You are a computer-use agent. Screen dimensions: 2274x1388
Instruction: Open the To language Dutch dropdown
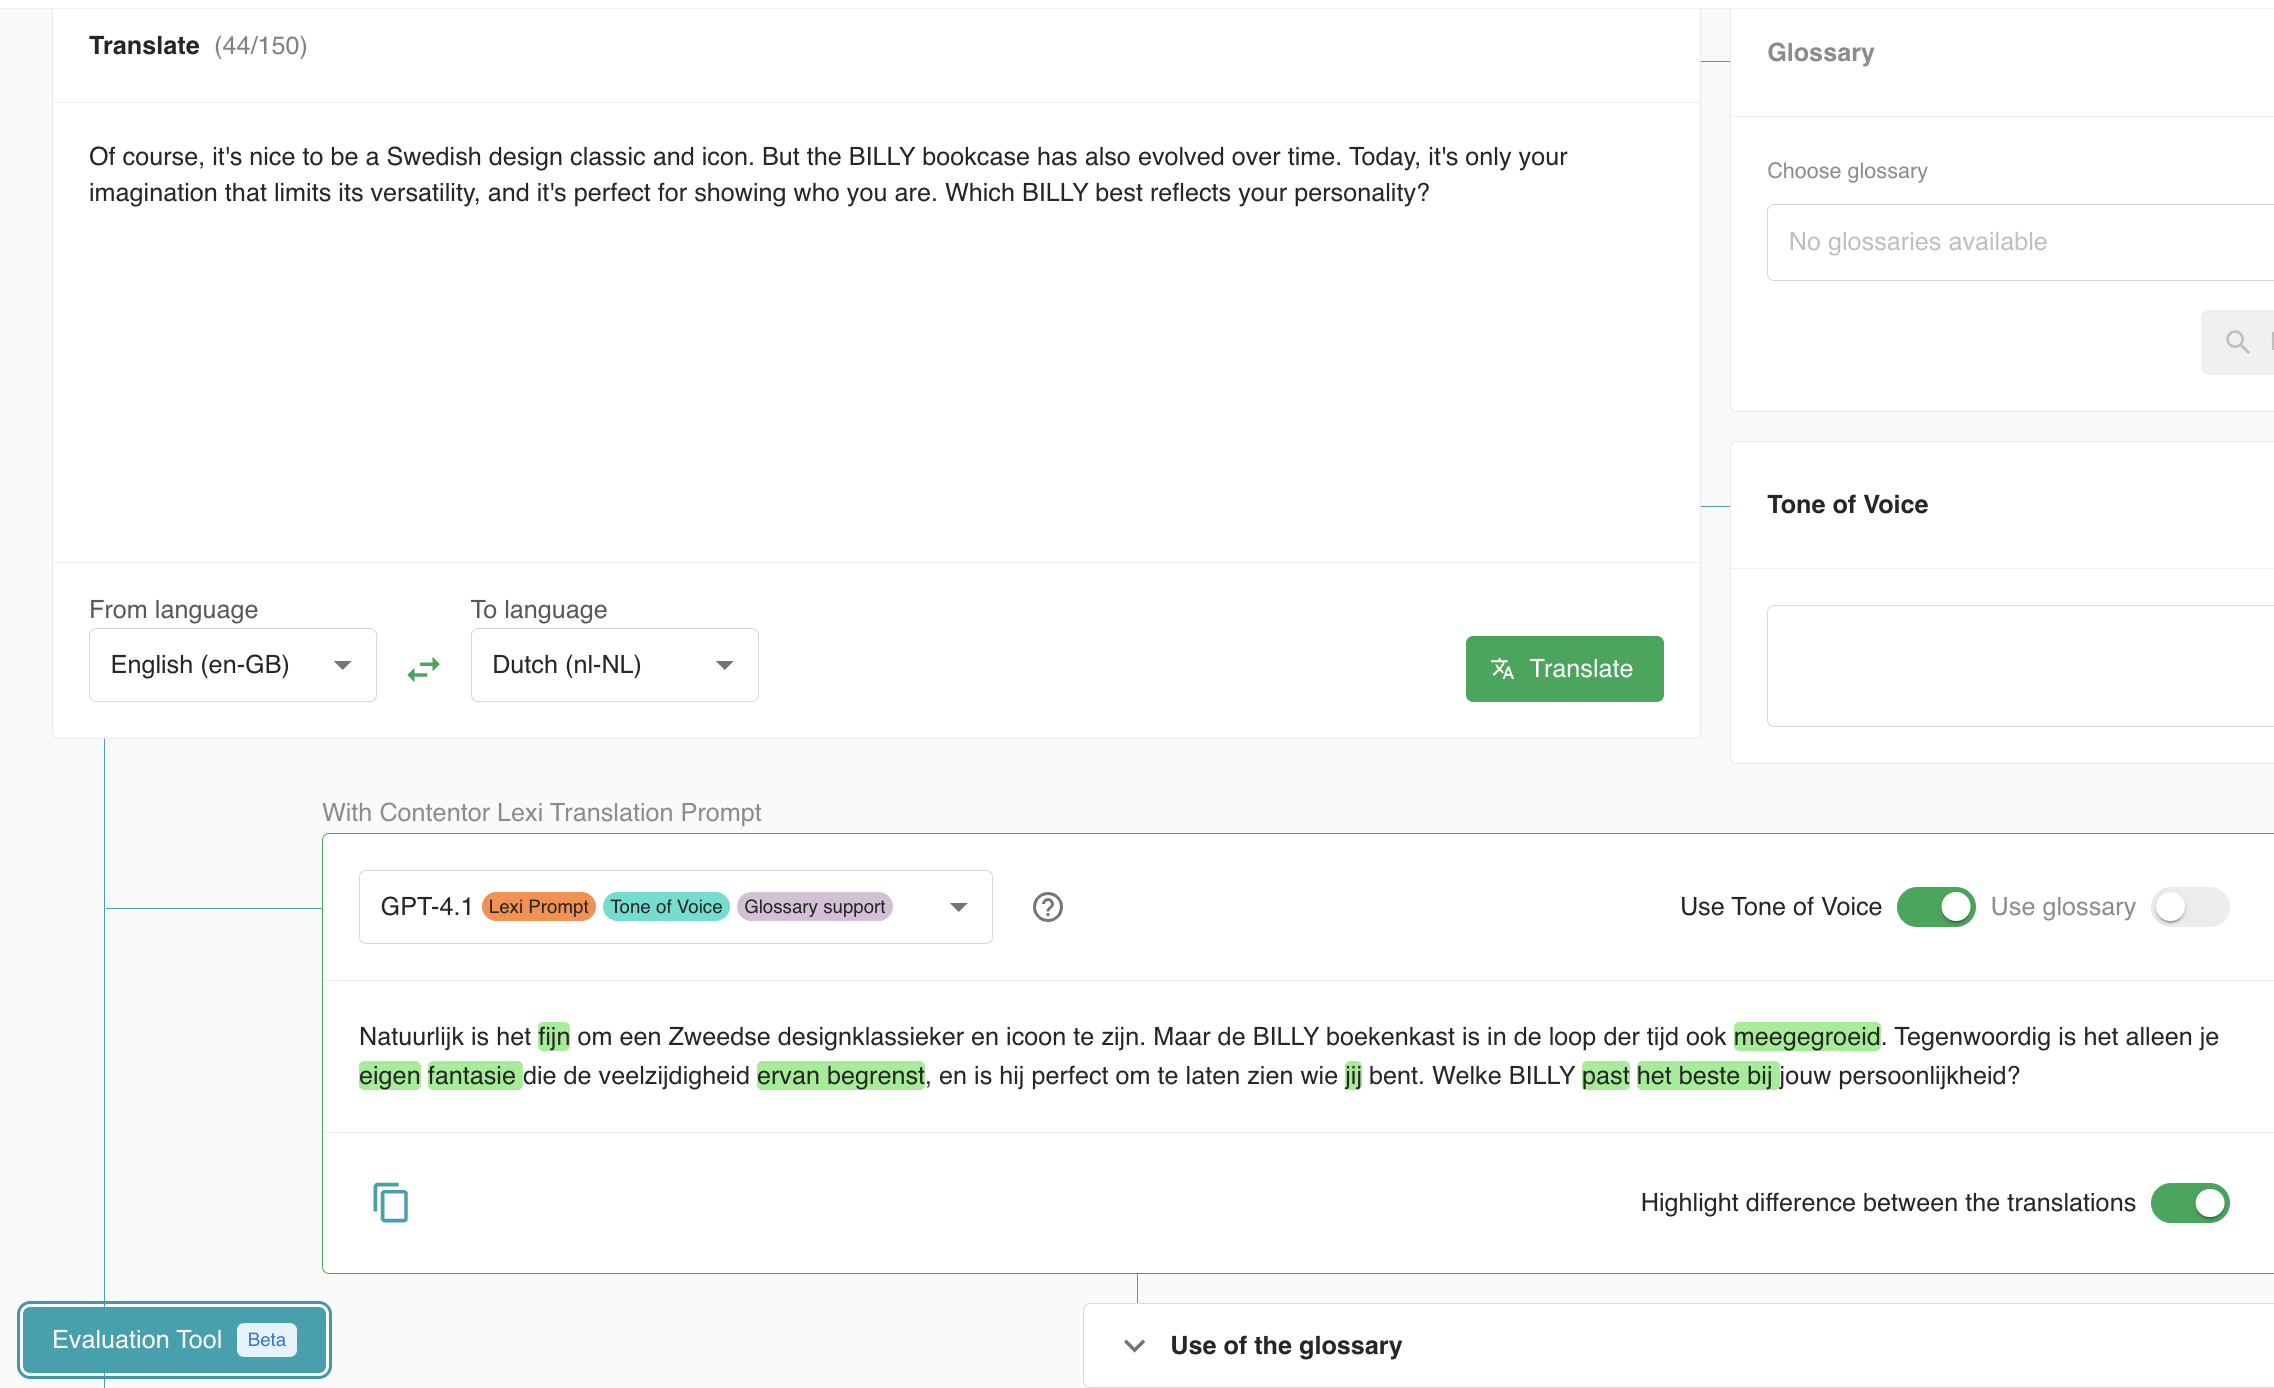point(614,665)
